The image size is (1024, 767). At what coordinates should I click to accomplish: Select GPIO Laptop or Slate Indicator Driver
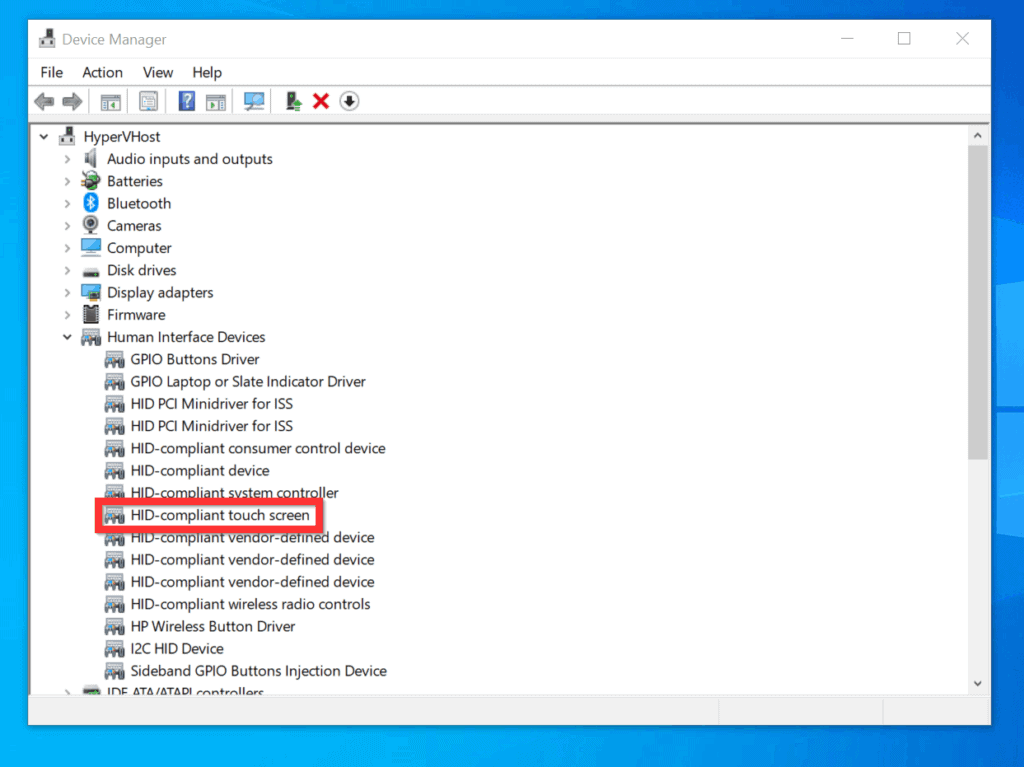(x=248, y=382)
